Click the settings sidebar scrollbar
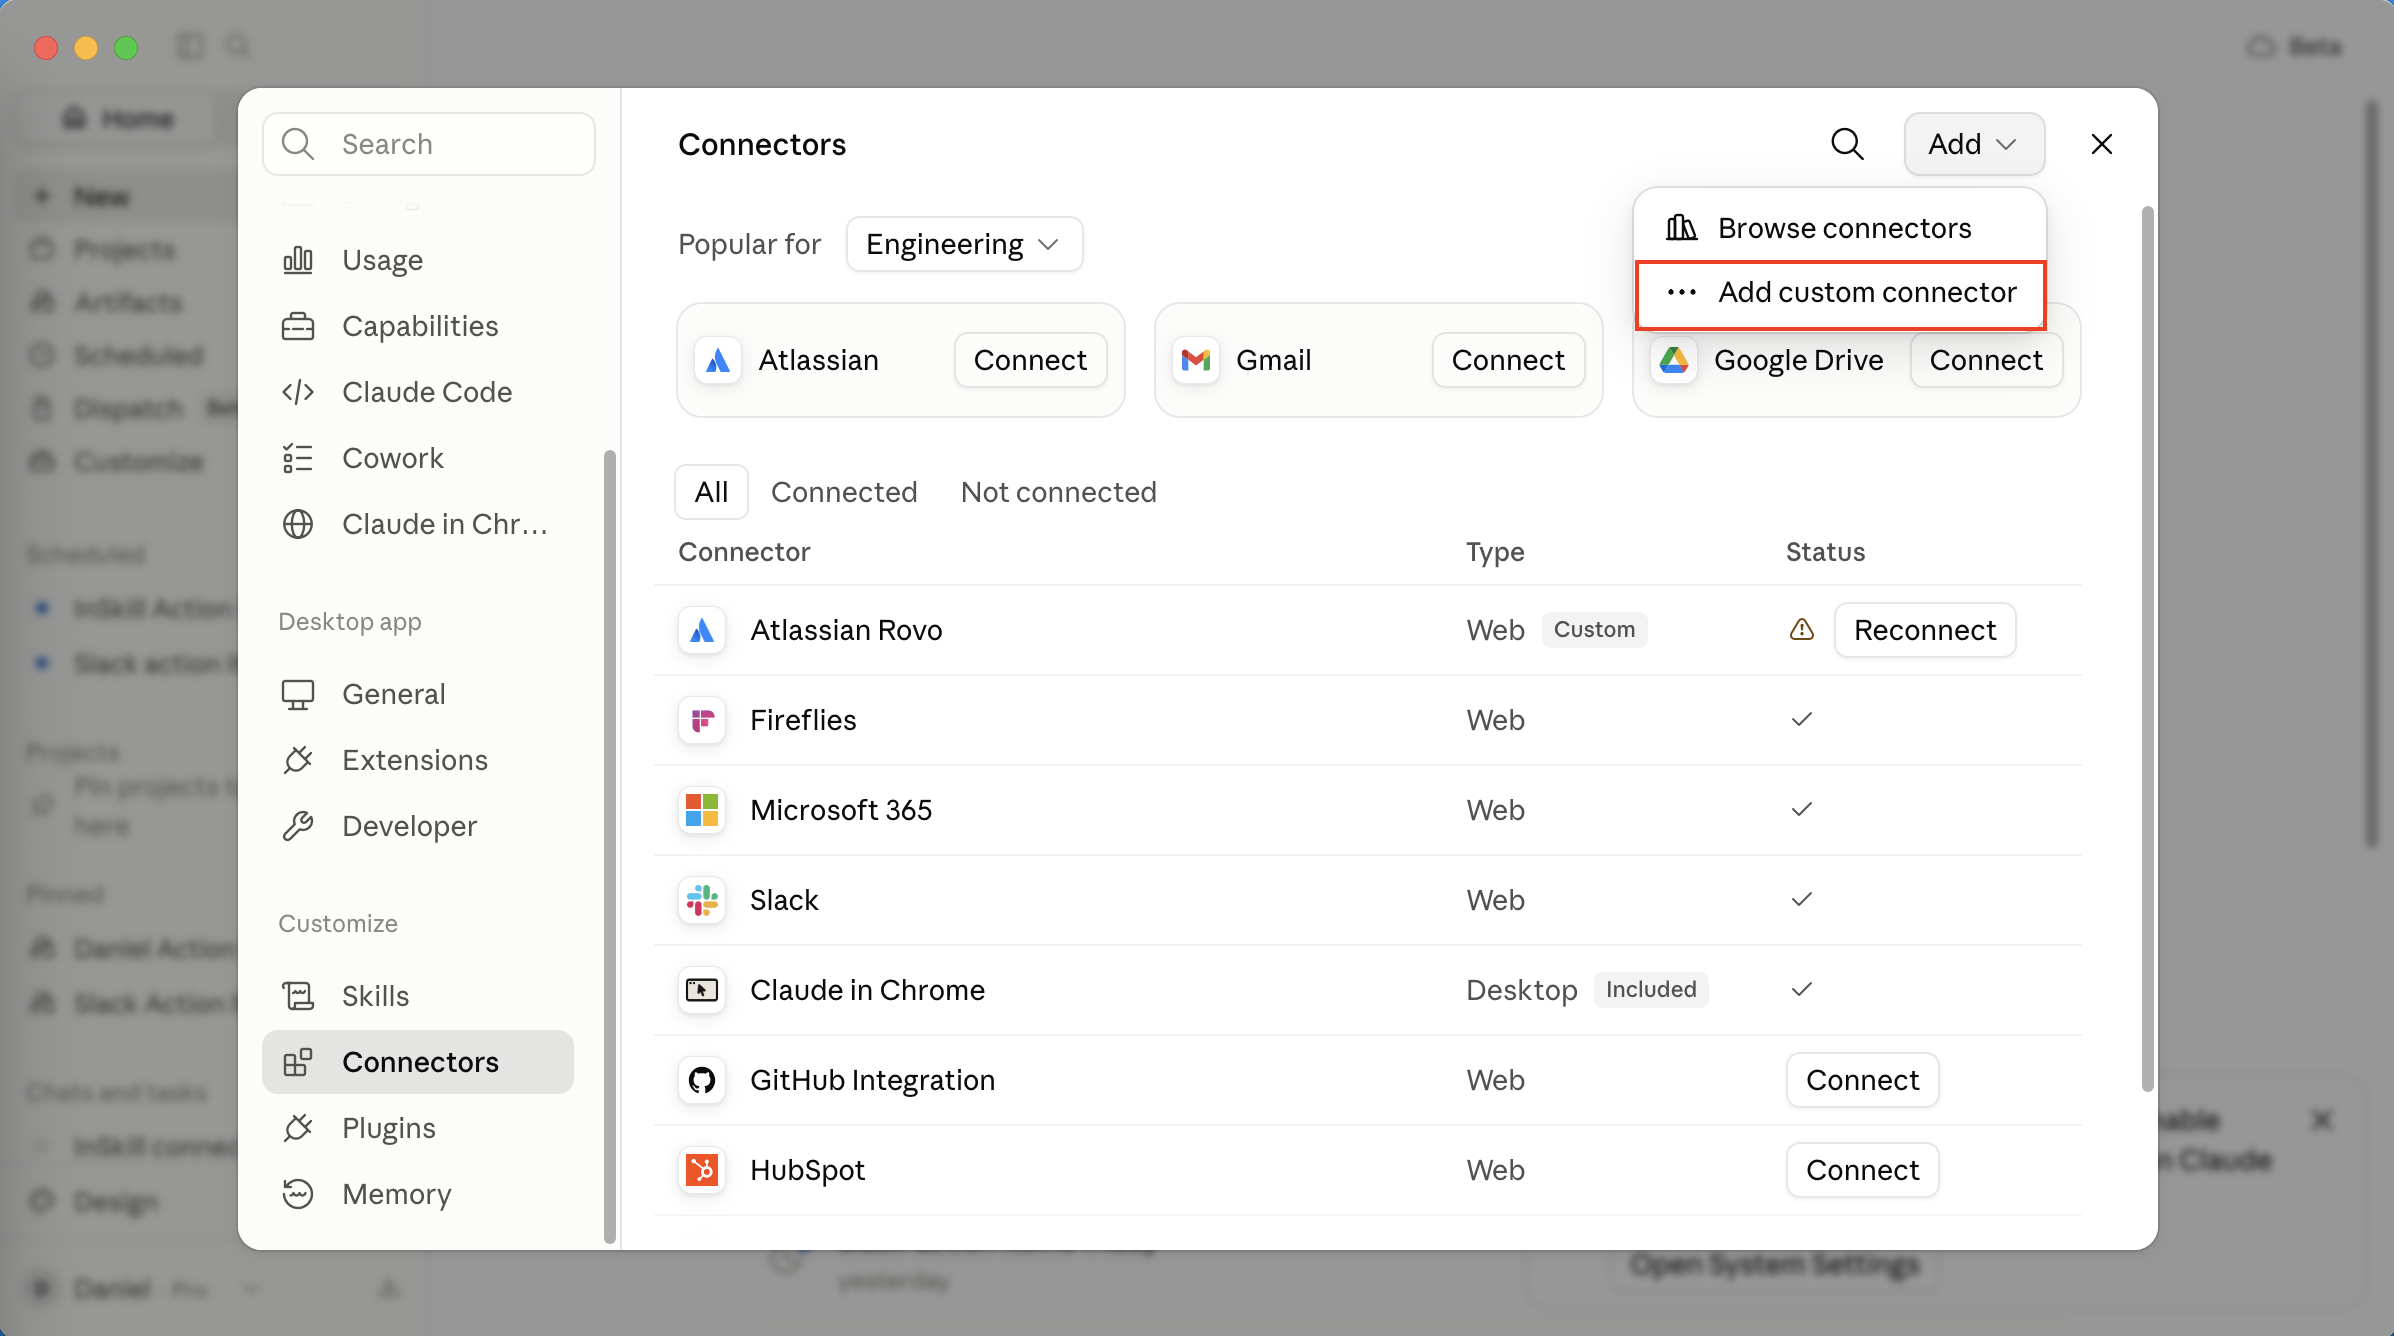This screenshot has width=2394, height=1336. 609,846
